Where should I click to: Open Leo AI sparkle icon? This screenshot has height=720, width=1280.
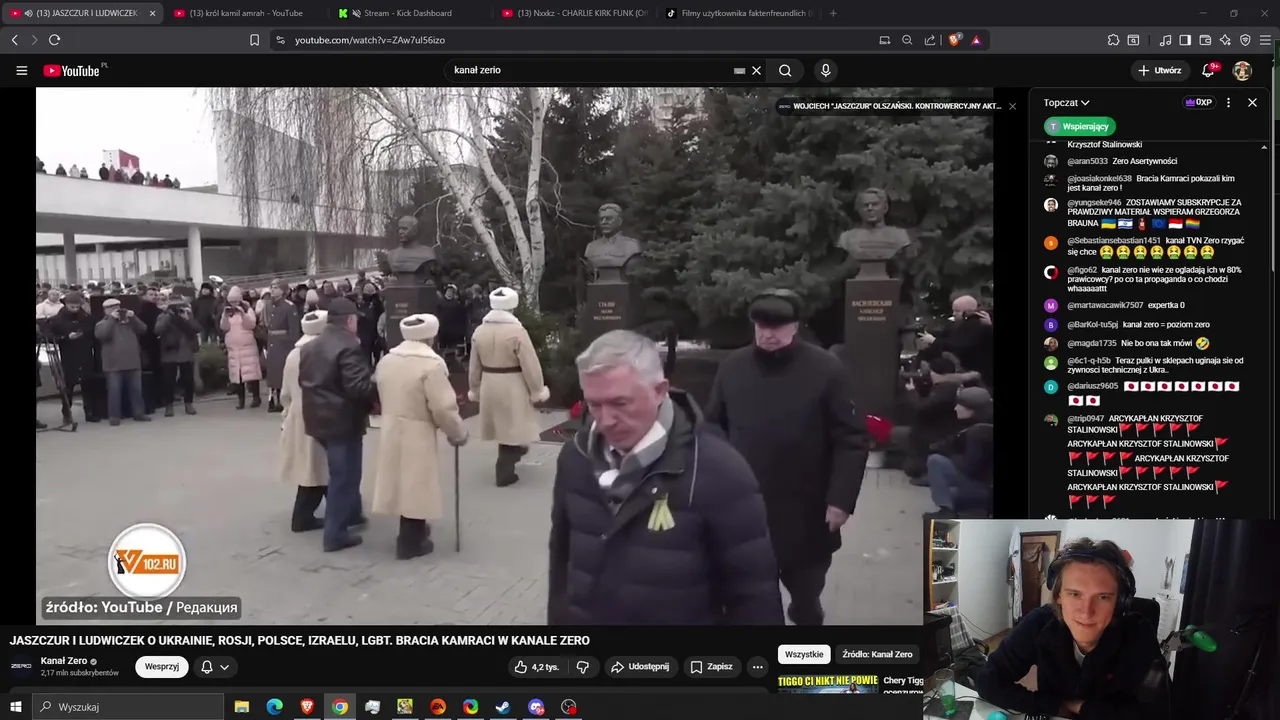tap(1225, 40)
